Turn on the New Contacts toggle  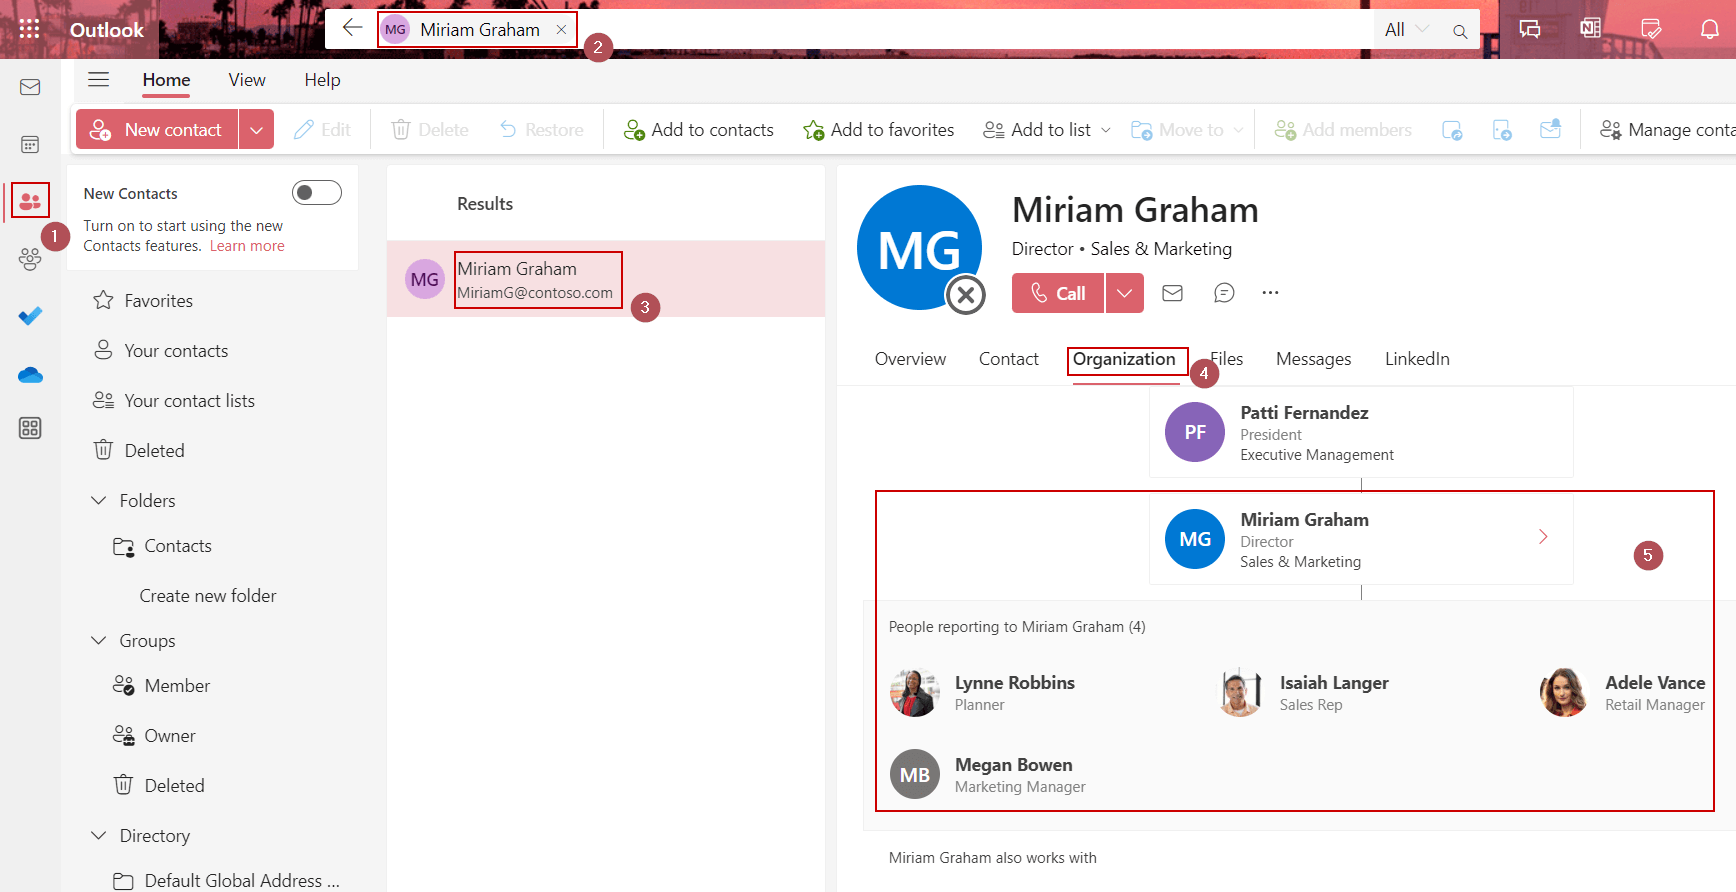tap(316, 193)
